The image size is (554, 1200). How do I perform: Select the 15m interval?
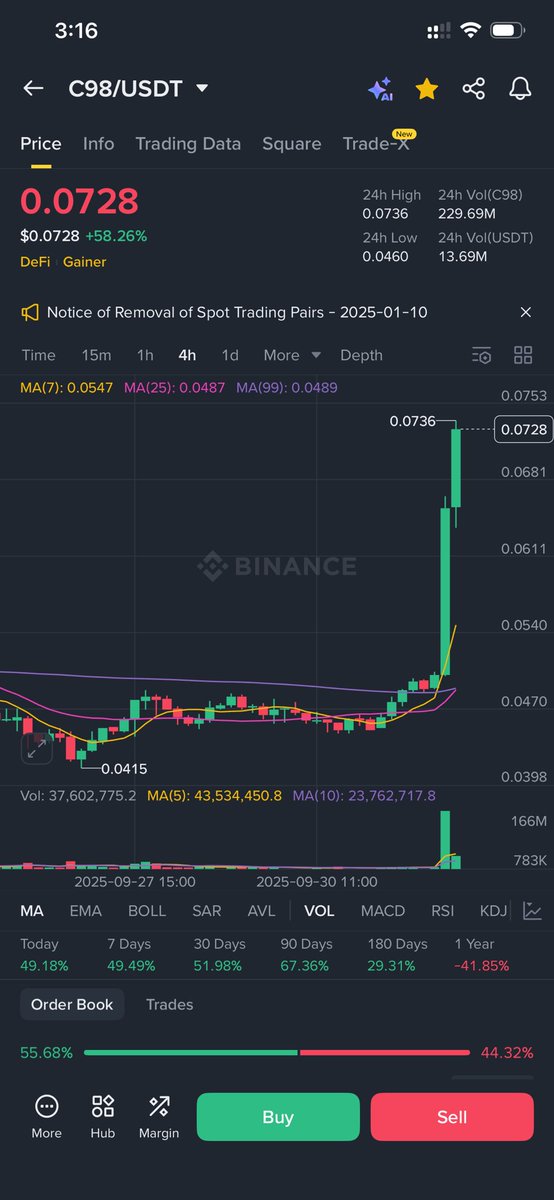(x=97, y=355)
